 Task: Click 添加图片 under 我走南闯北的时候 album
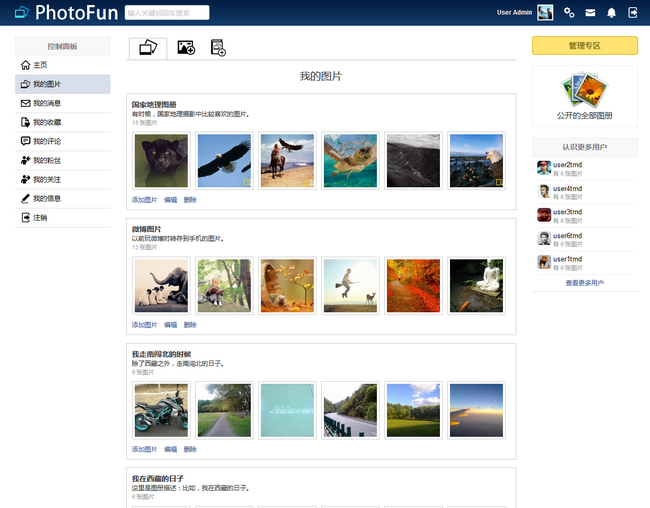coord(144,449)
